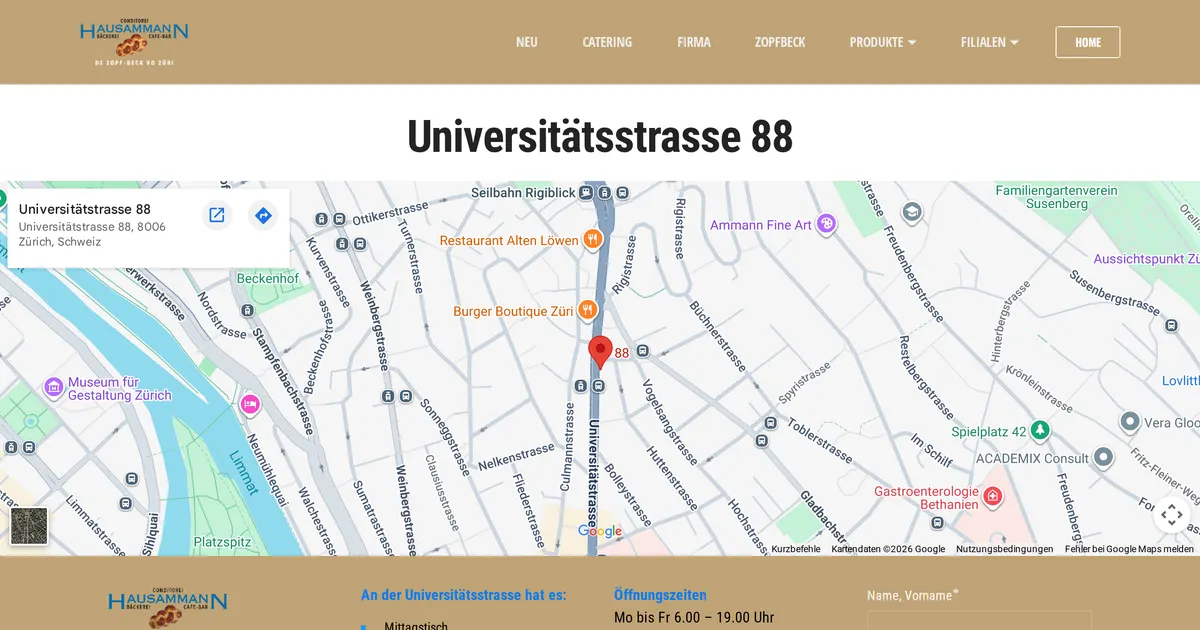Click external link icon to open map

pos(217,215)
